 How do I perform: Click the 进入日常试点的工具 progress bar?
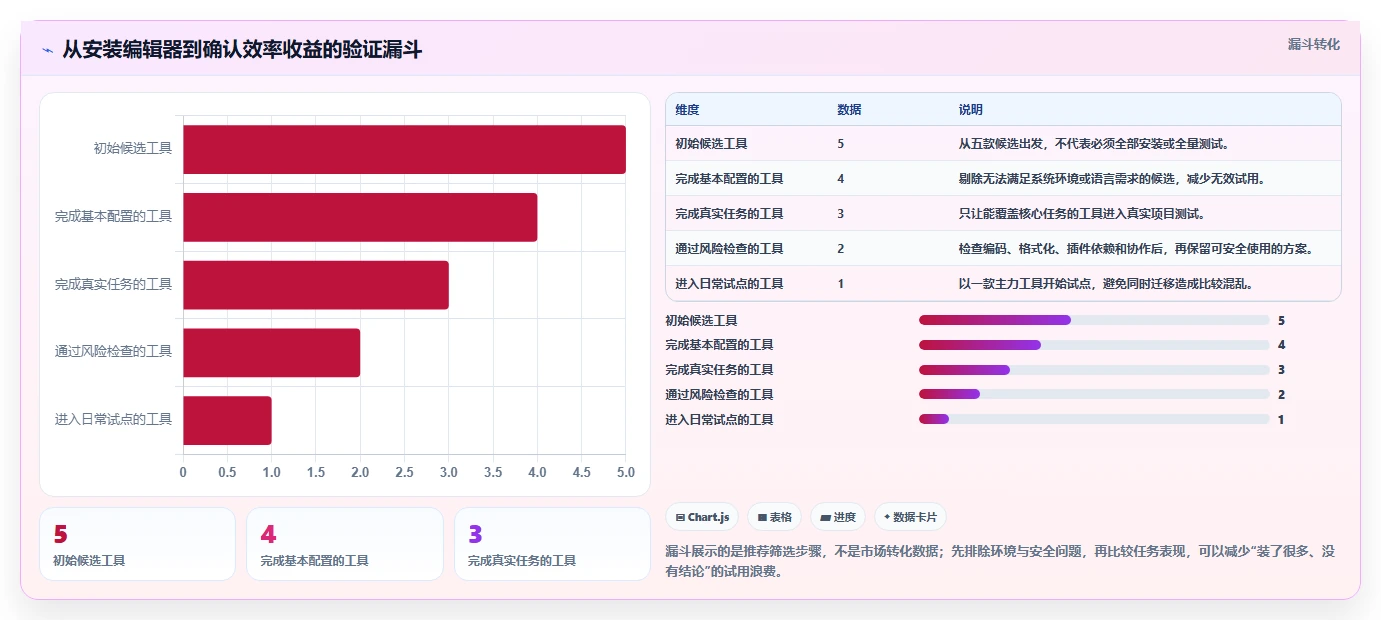tap(1094, 419)
